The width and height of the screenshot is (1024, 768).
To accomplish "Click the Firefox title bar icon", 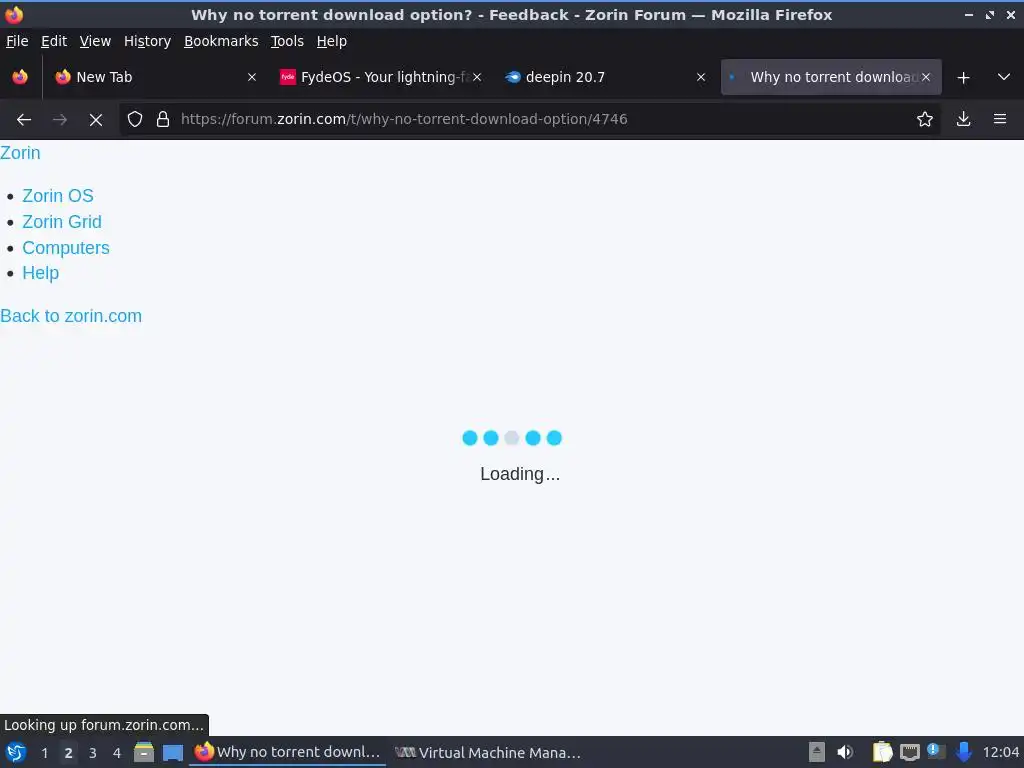I will pyautogui.click(x=14, y=14).
